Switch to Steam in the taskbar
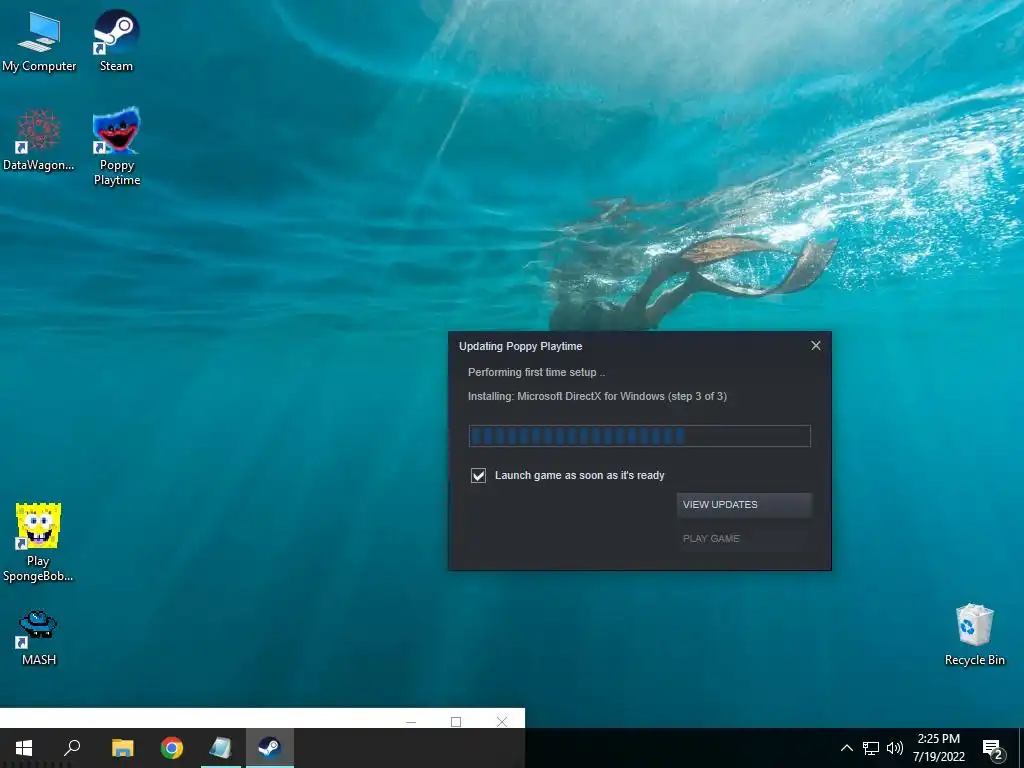Image resolution: width=1024 pixels, height=768 pixels. [270, 748]
